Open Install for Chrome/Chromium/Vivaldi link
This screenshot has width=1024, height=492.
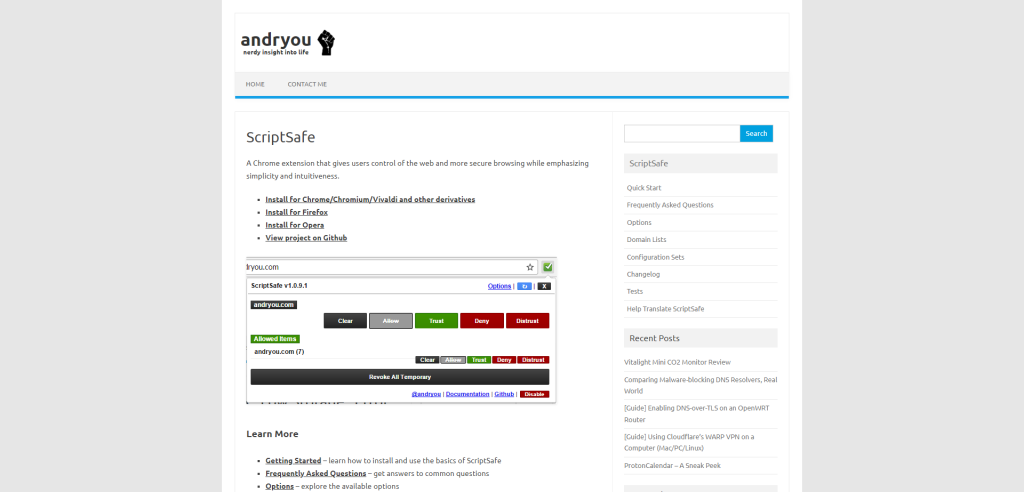370,199
